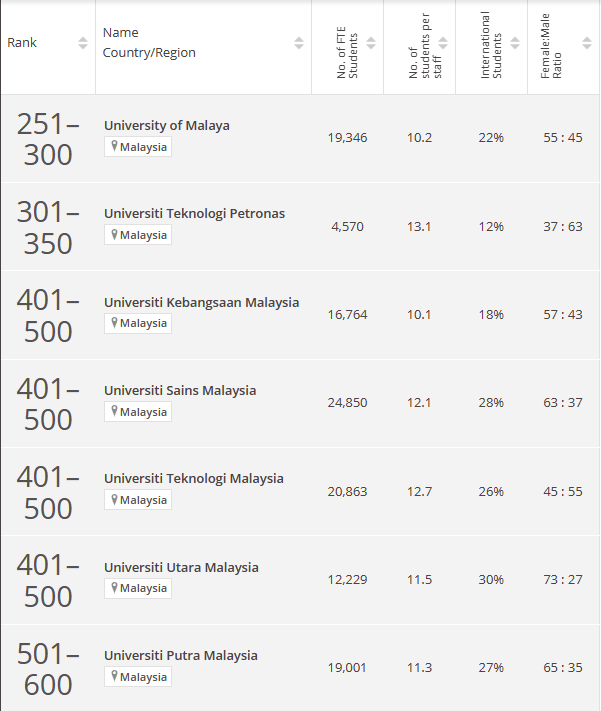Click the location pin under Universiti Kebangsaan Malaysia
Viewport: 601px width, 711px height.
point(115,323)
